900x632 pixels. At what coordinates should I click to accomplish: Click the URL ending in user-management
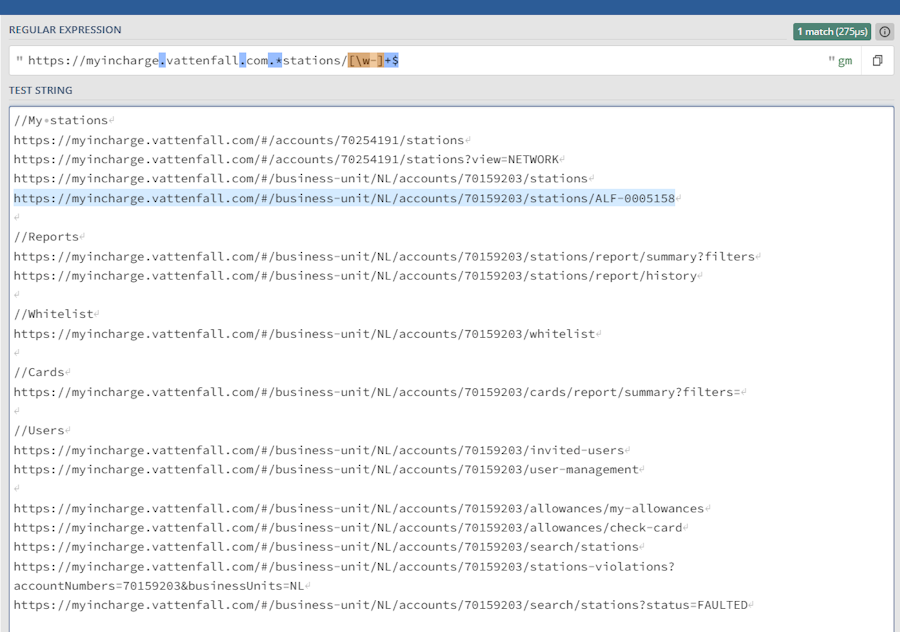(326, 470)
